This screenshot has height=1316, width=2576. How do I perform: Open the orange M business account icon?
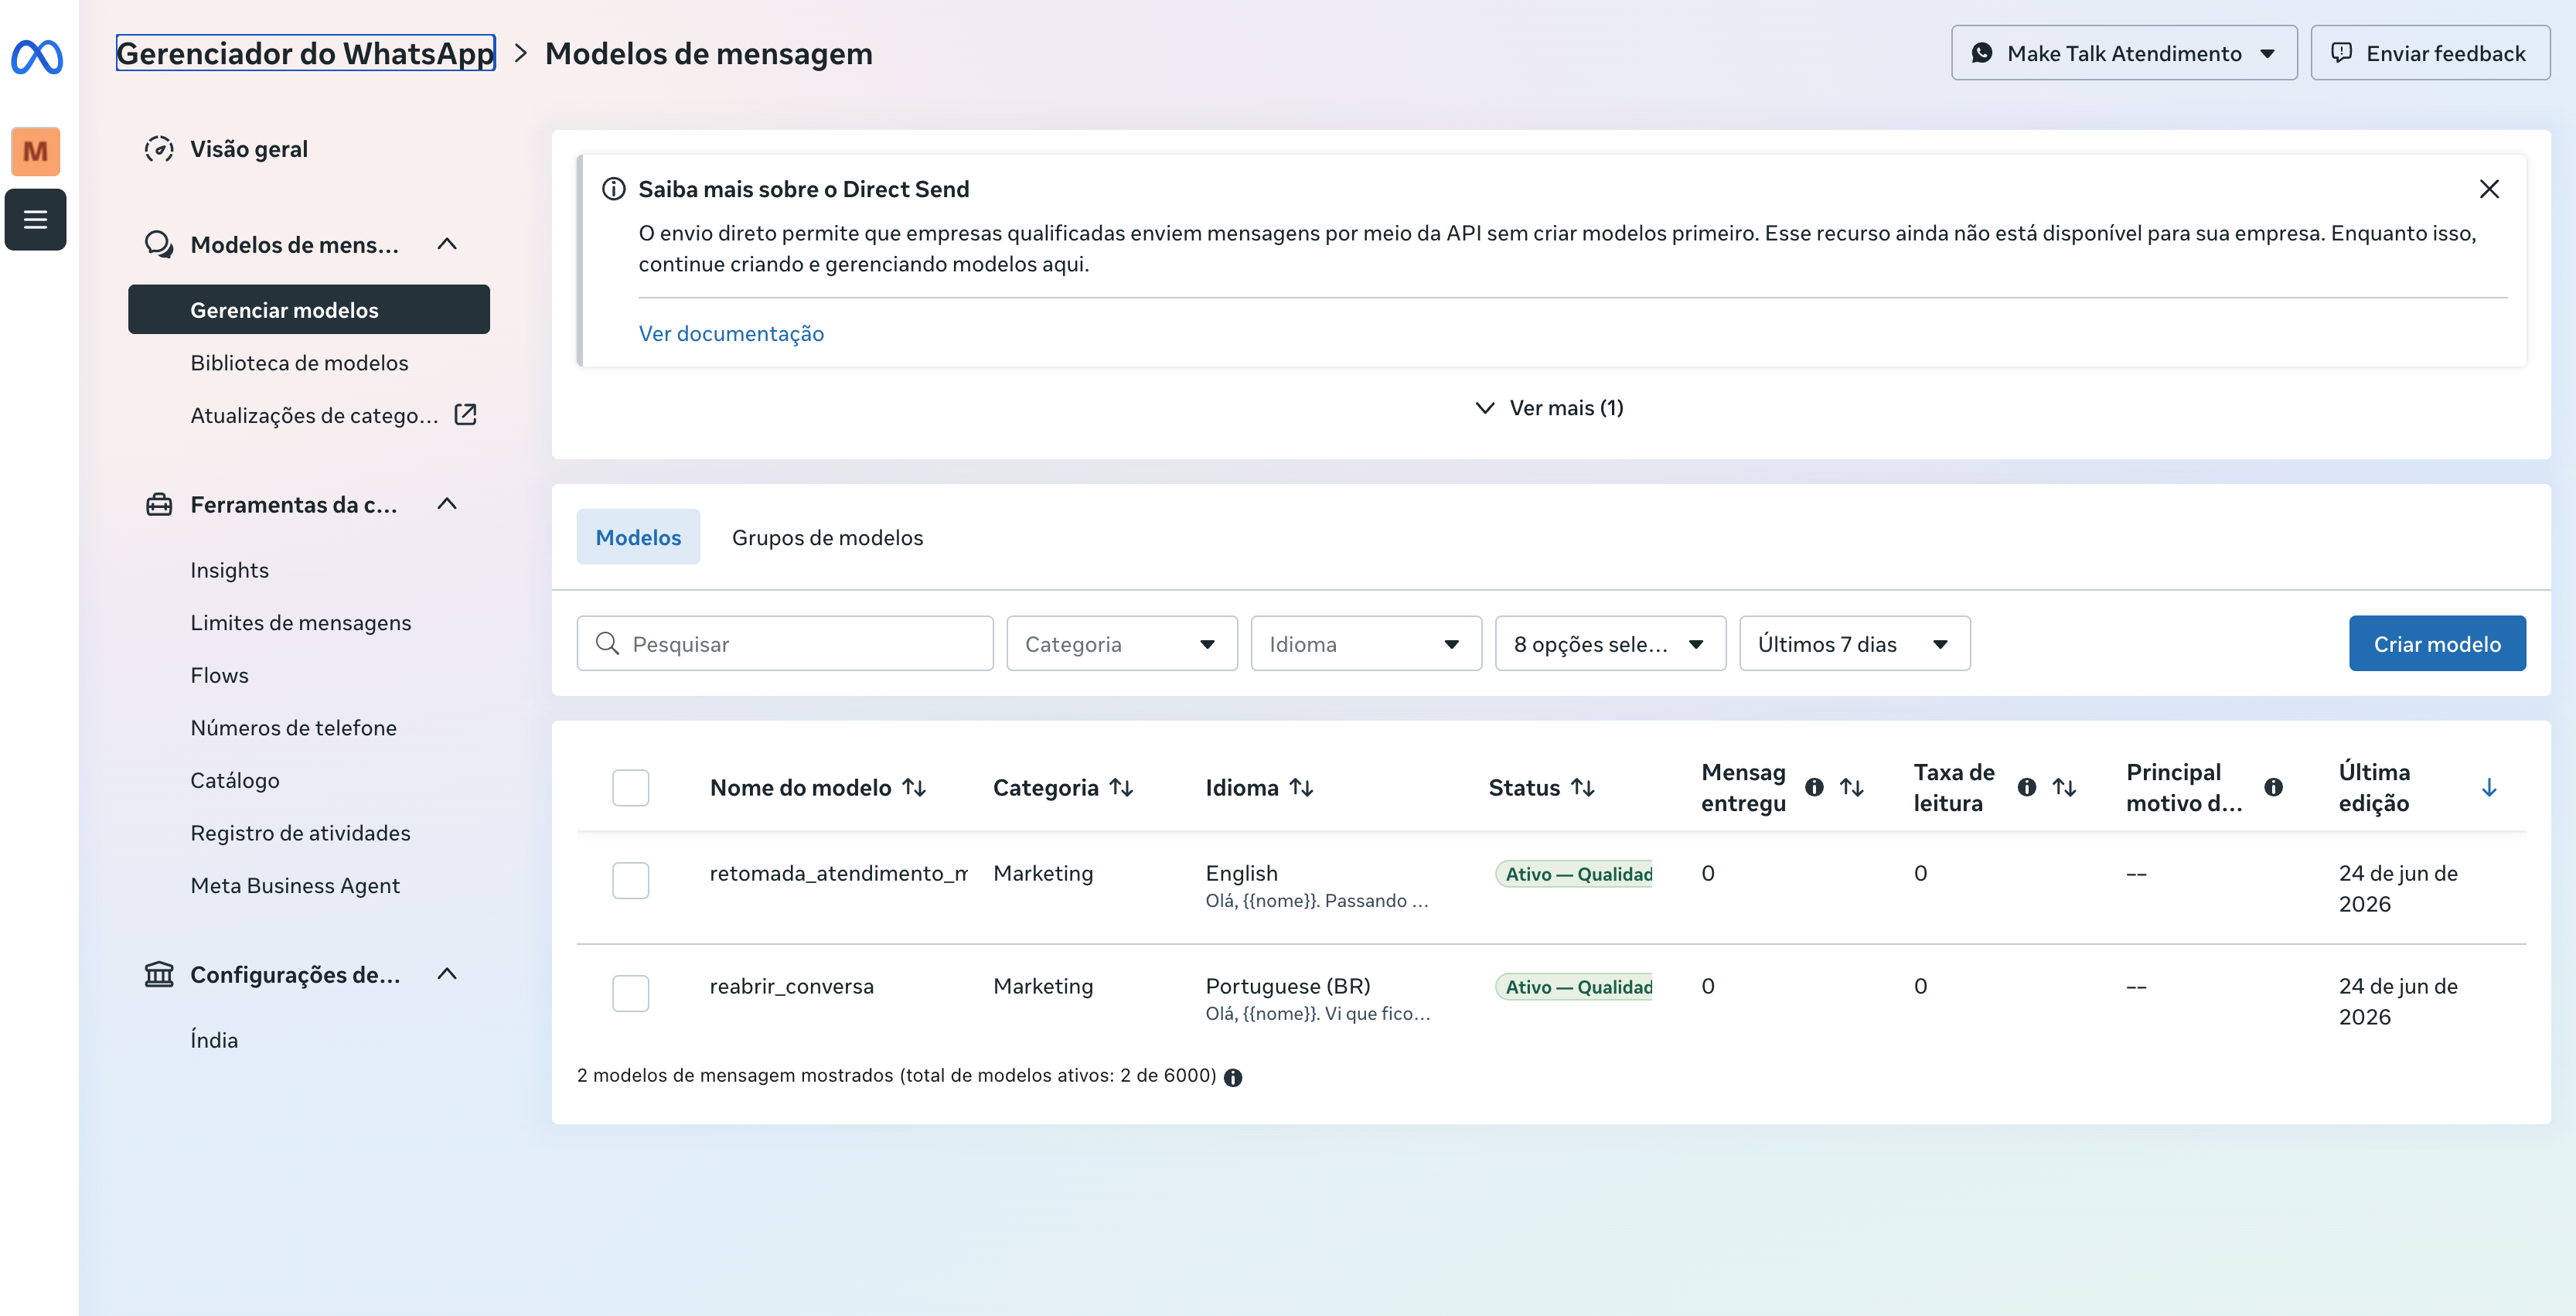[36, 151]
